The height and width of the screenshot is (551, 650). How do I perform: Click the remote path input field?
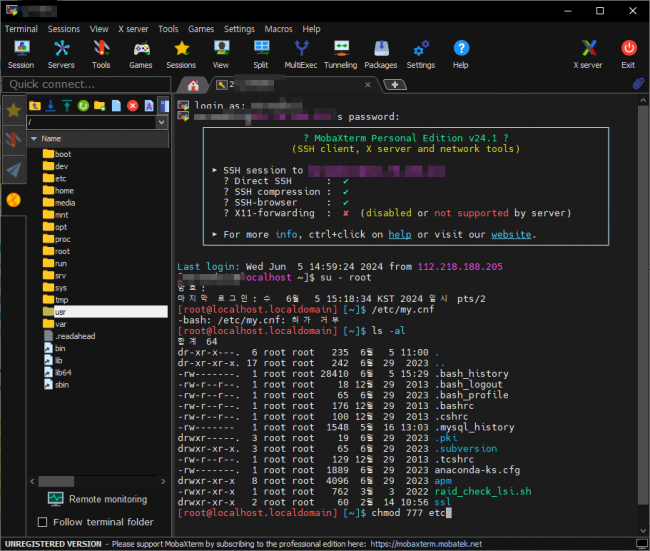coord(92,122)
